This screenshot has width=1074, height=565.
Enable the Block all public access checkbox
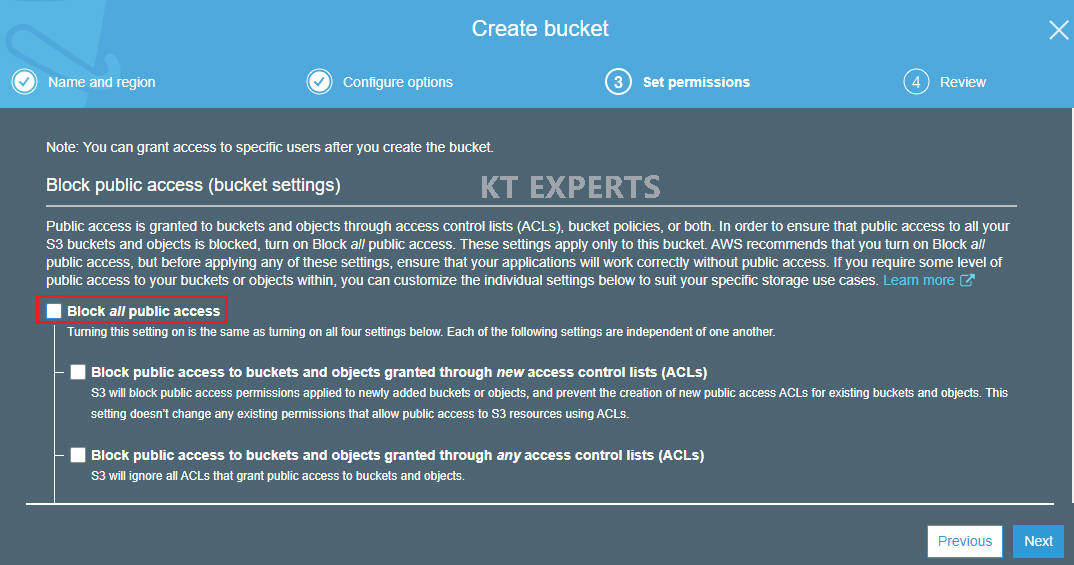[54, 311]
